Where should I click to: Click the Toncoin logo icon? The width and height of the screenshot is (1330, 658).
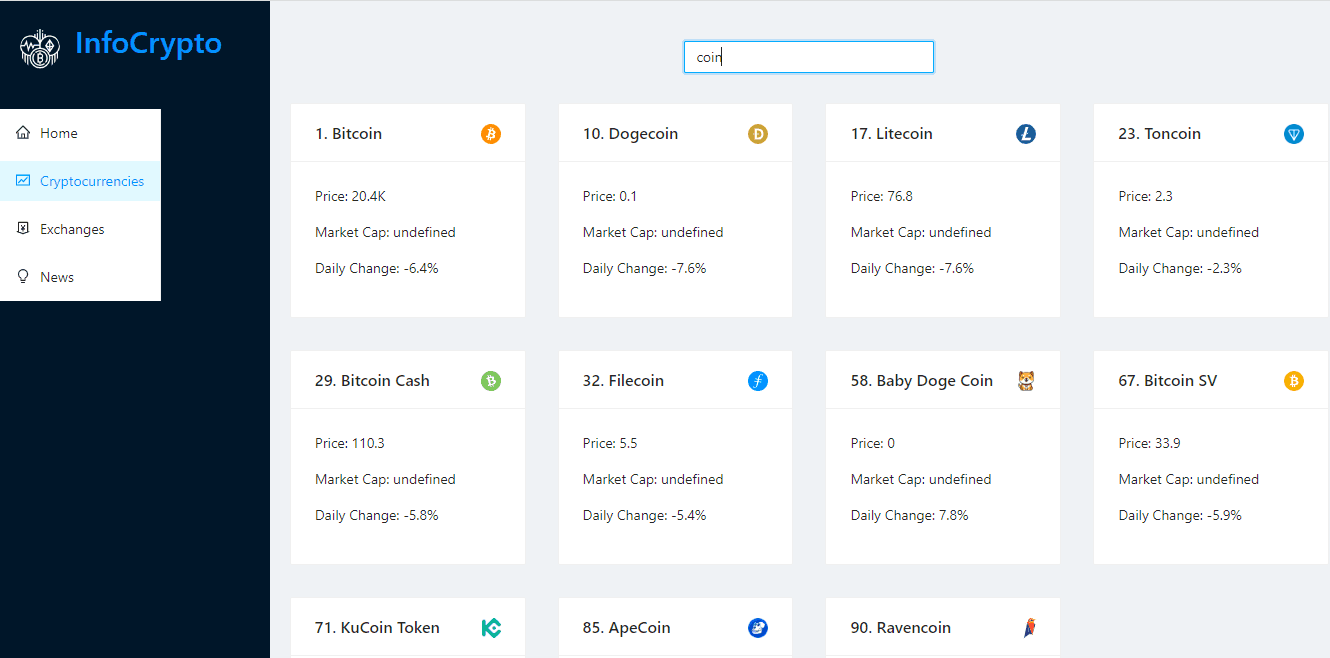[1294, 134]
